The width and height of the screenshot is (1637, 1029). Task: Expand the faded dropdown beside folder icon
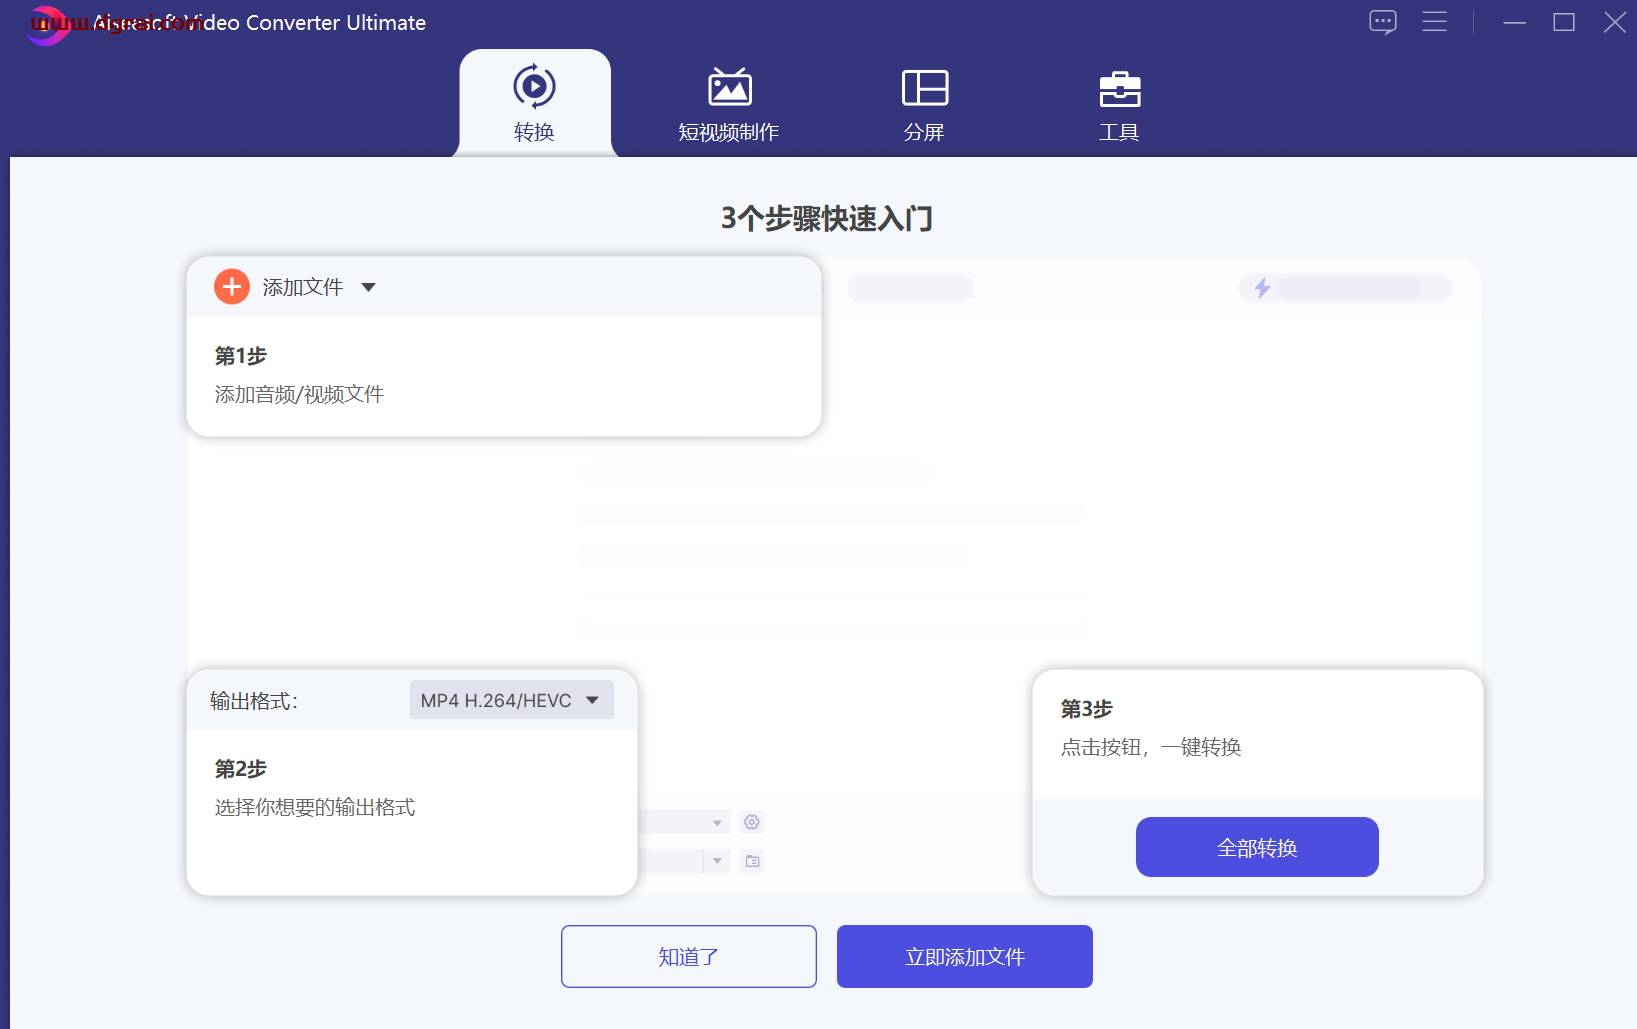pyautogui.click(x=717, y=861)
